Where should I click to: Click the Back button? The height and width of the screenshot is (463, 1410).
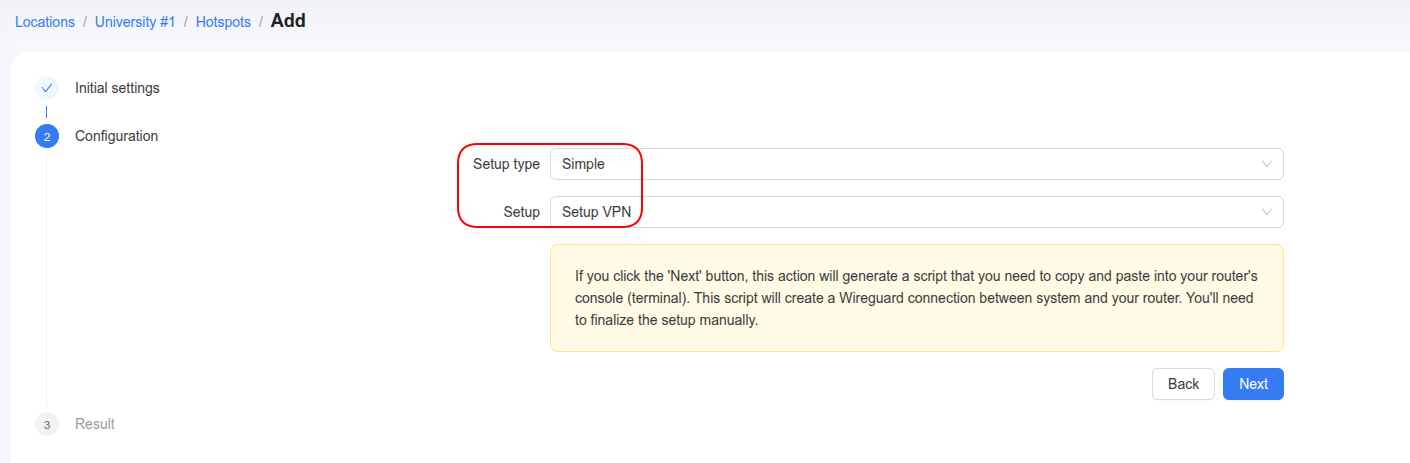(x=1183, y=384)
